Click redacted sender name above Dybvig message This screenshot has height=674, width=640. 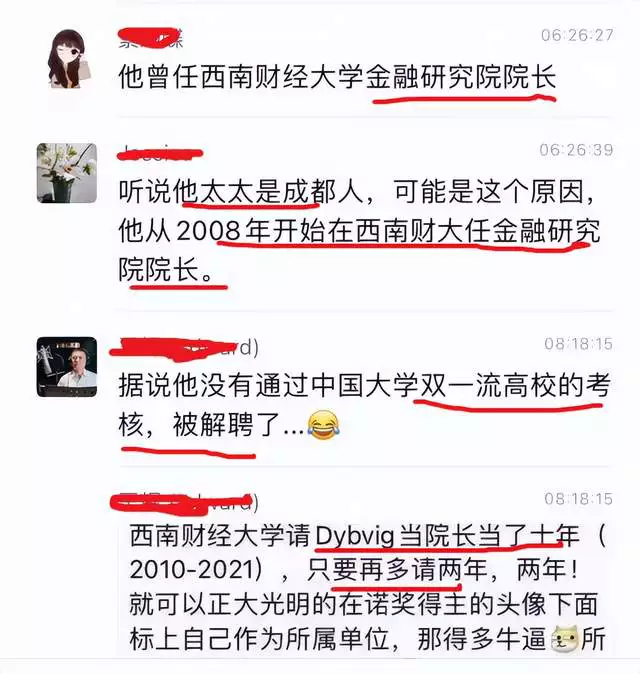click(184, 501)
